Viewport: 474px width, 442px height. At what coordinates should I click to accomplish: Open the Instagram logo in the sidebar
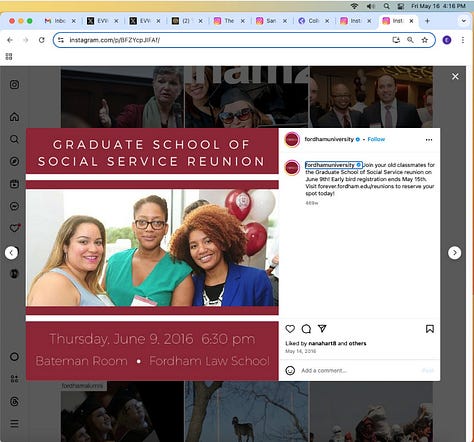(x=14, y=84)
